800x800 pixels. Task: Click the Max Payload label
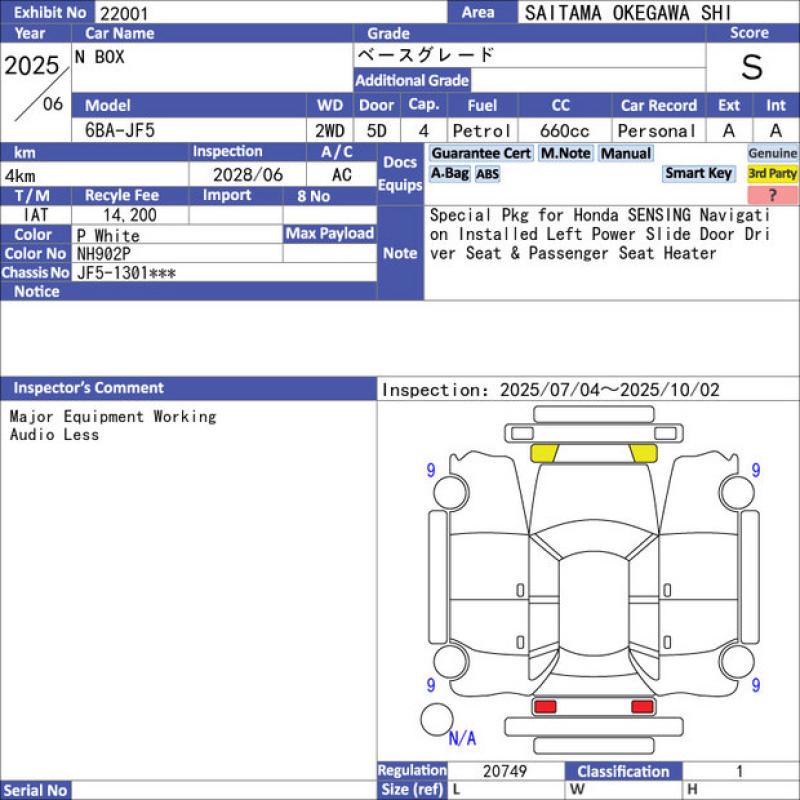tap(330, 234)
